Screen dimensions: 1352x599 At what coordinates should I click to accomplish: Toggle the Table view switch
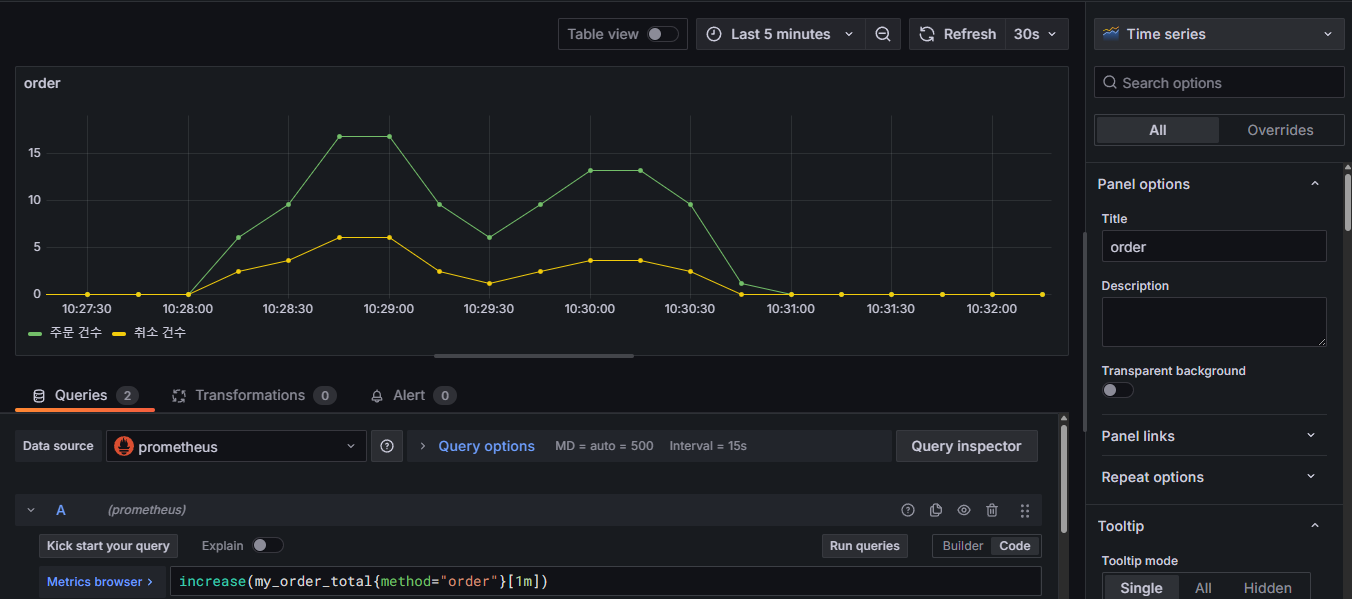tap(662, 34)
